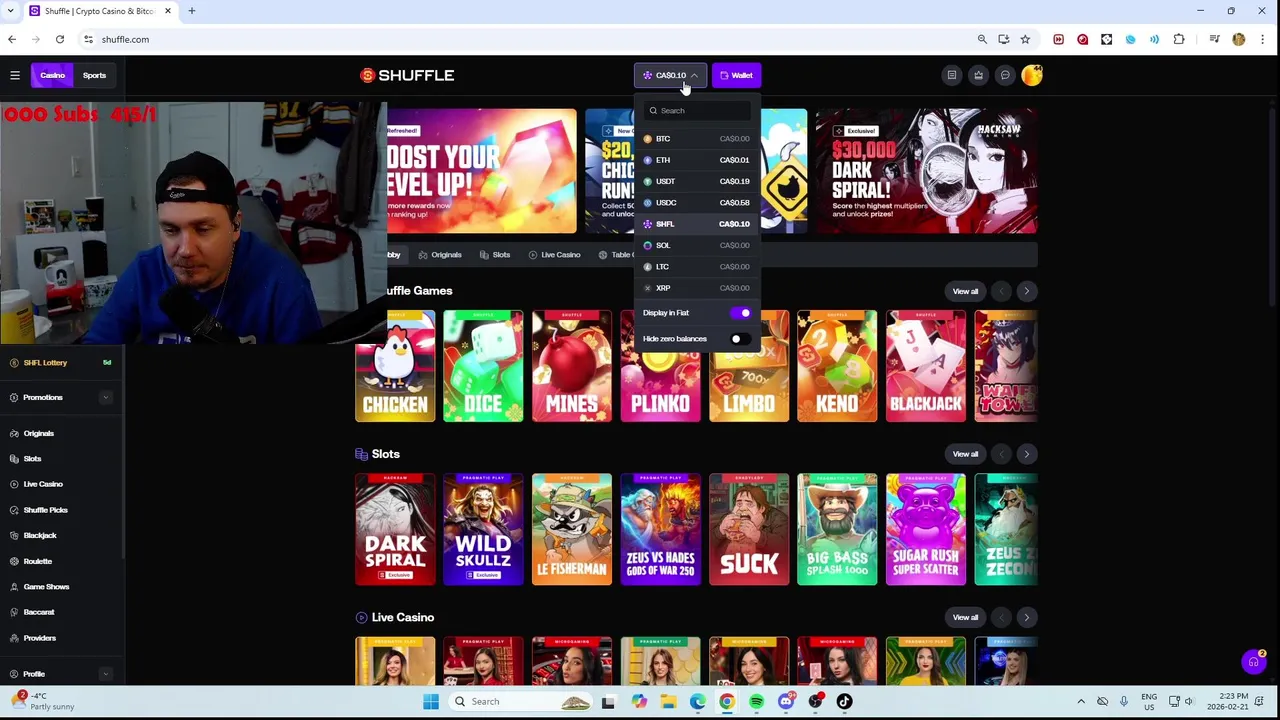Expand the Promotions sidebar section
This screenshot has height=720, width=1280.
click(x=105, y=397)
